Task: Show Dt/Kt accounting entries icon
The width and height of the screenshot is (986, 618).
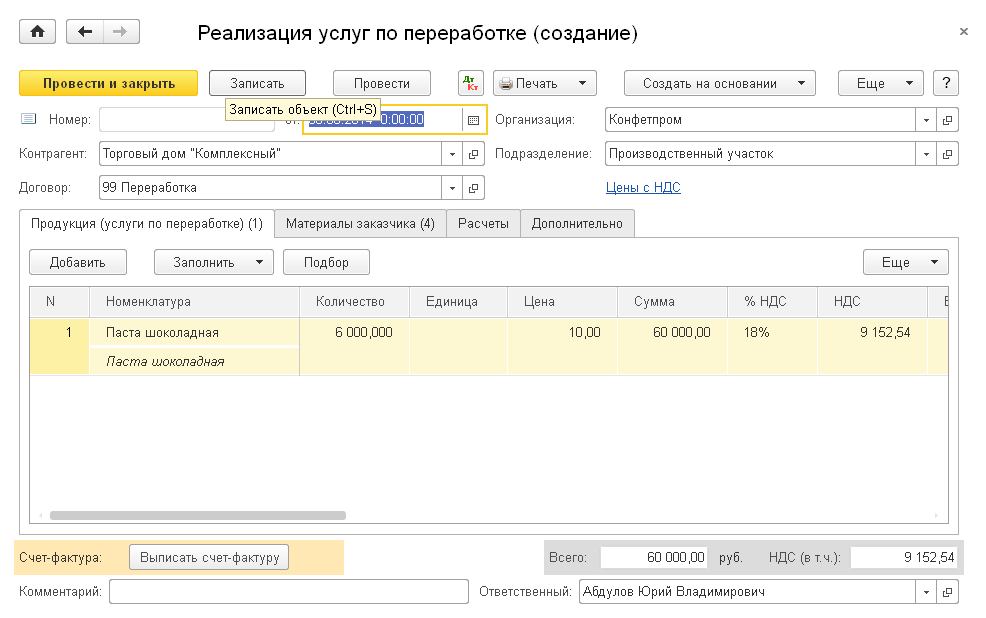Action: (x=471, y=83)
